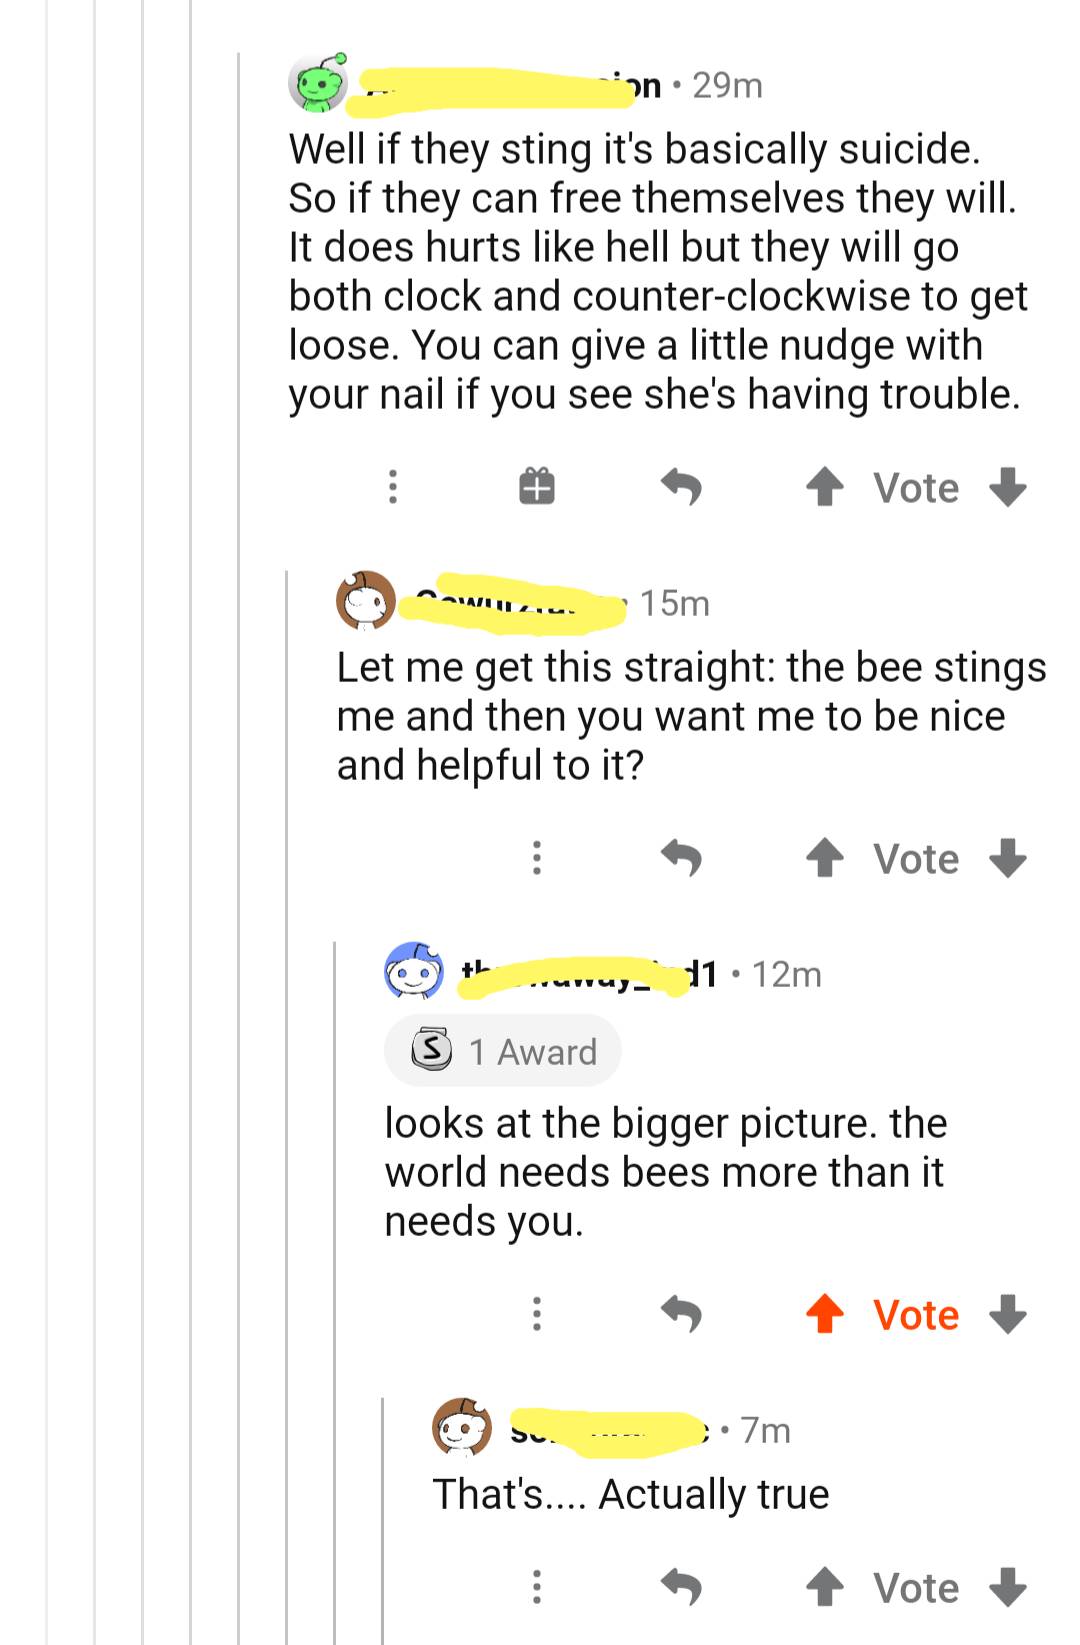Upvote the top comment about bee stings
The image size is (1080, 1645).
(x=824, y=487)
